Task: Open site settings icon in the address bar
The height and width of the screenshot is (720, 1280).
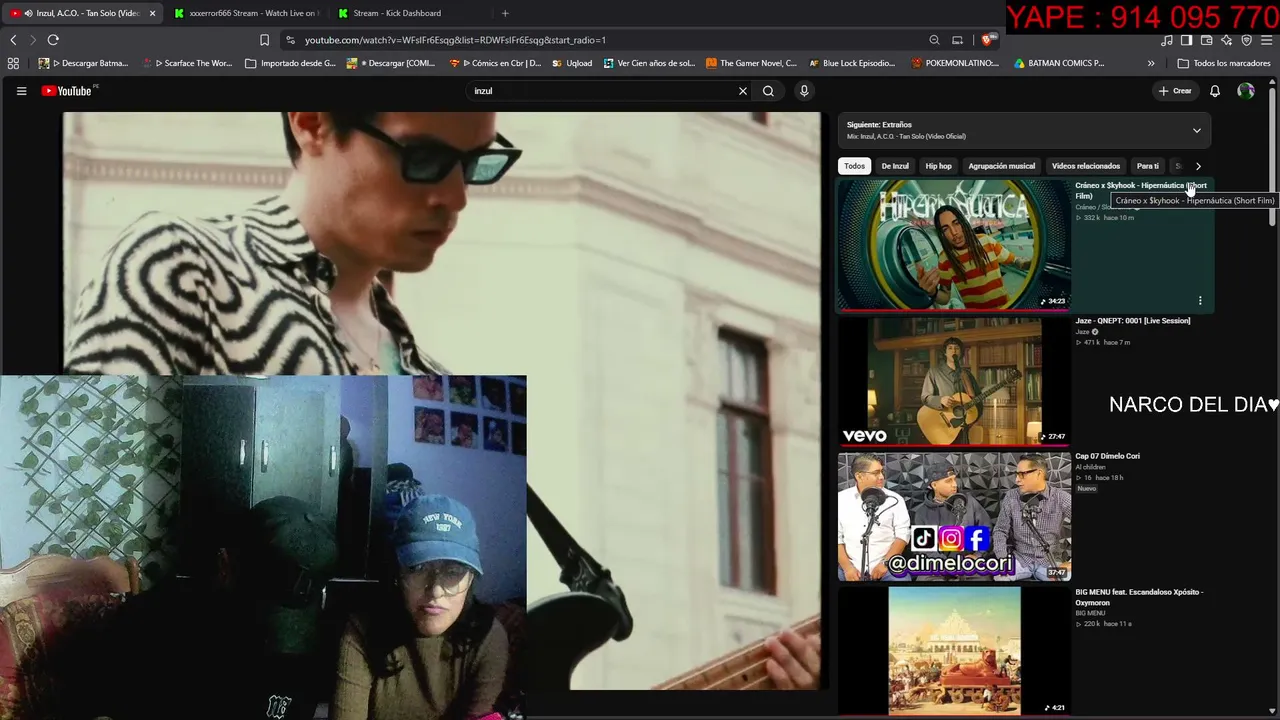Action: coord(290,40)
